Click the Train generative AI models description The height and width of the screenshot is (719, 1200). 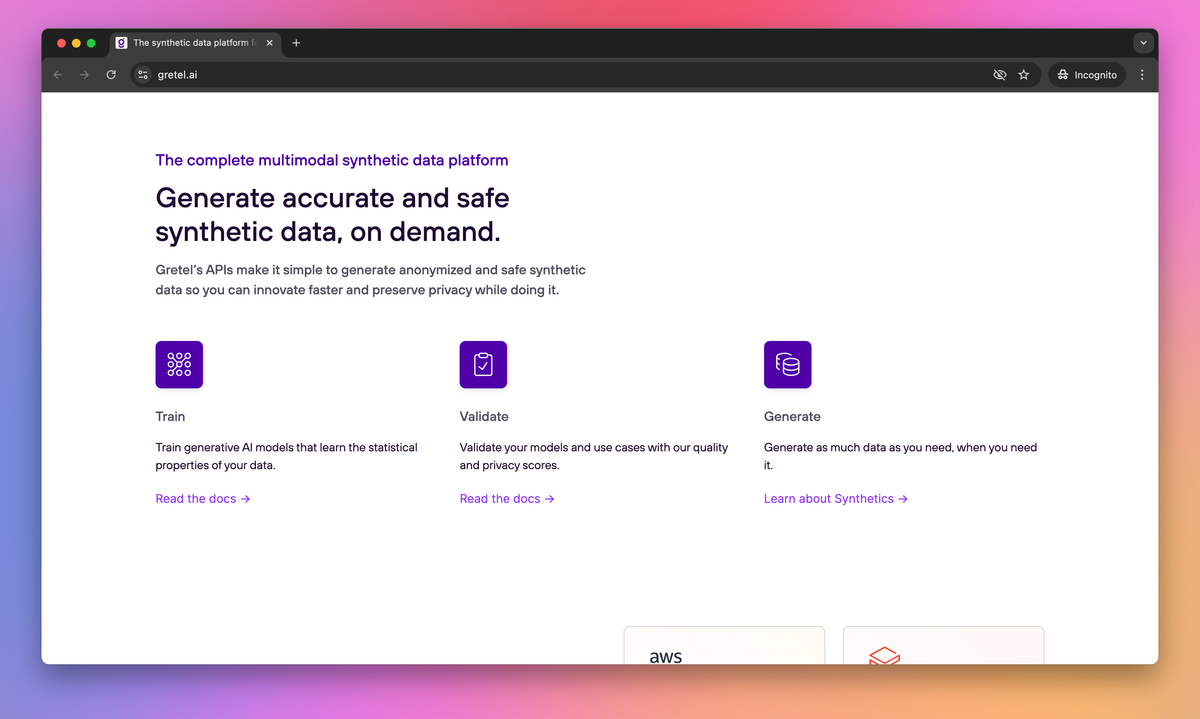[287, 456]
